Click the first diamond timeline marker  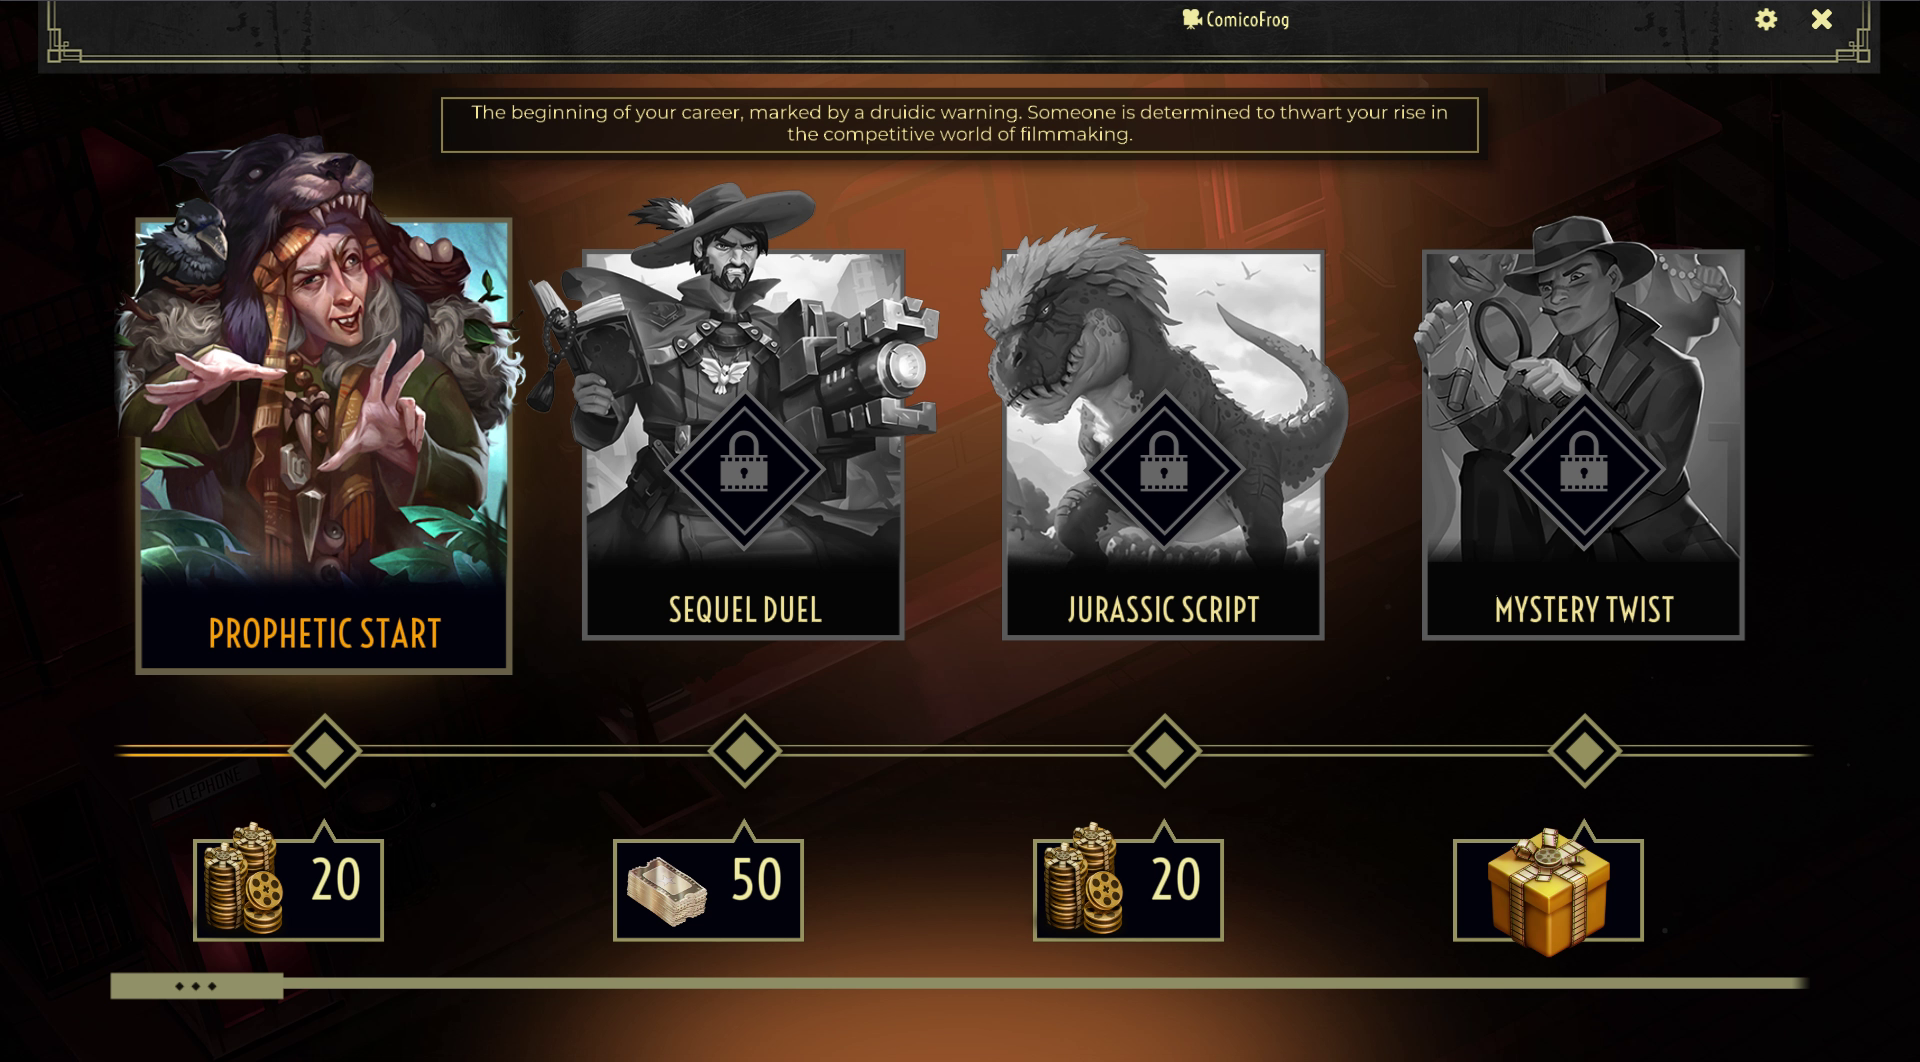point(324,750)
